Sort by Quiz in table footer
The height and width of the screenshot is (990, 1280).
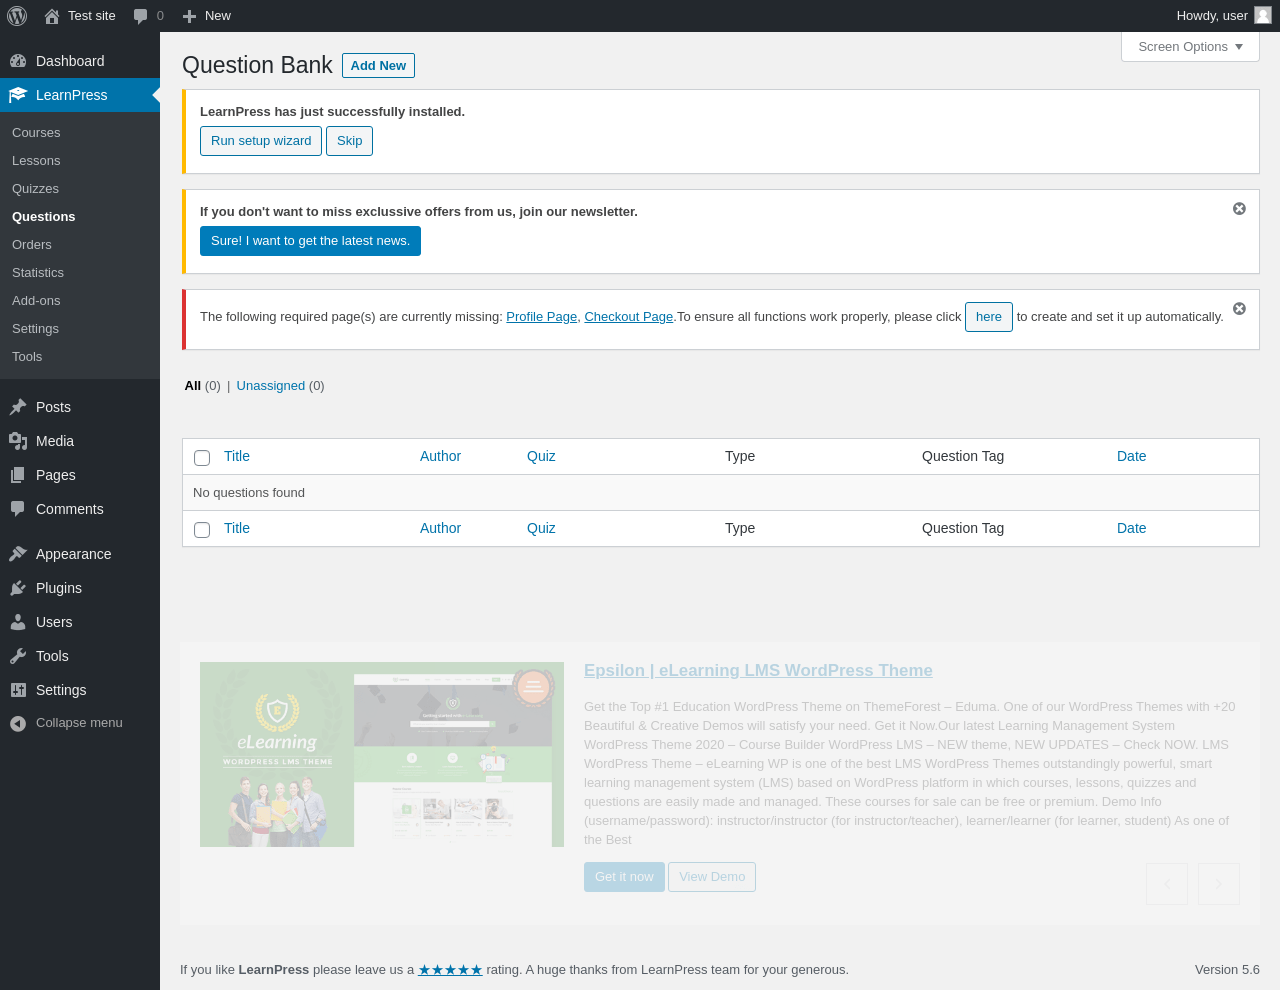541,528
